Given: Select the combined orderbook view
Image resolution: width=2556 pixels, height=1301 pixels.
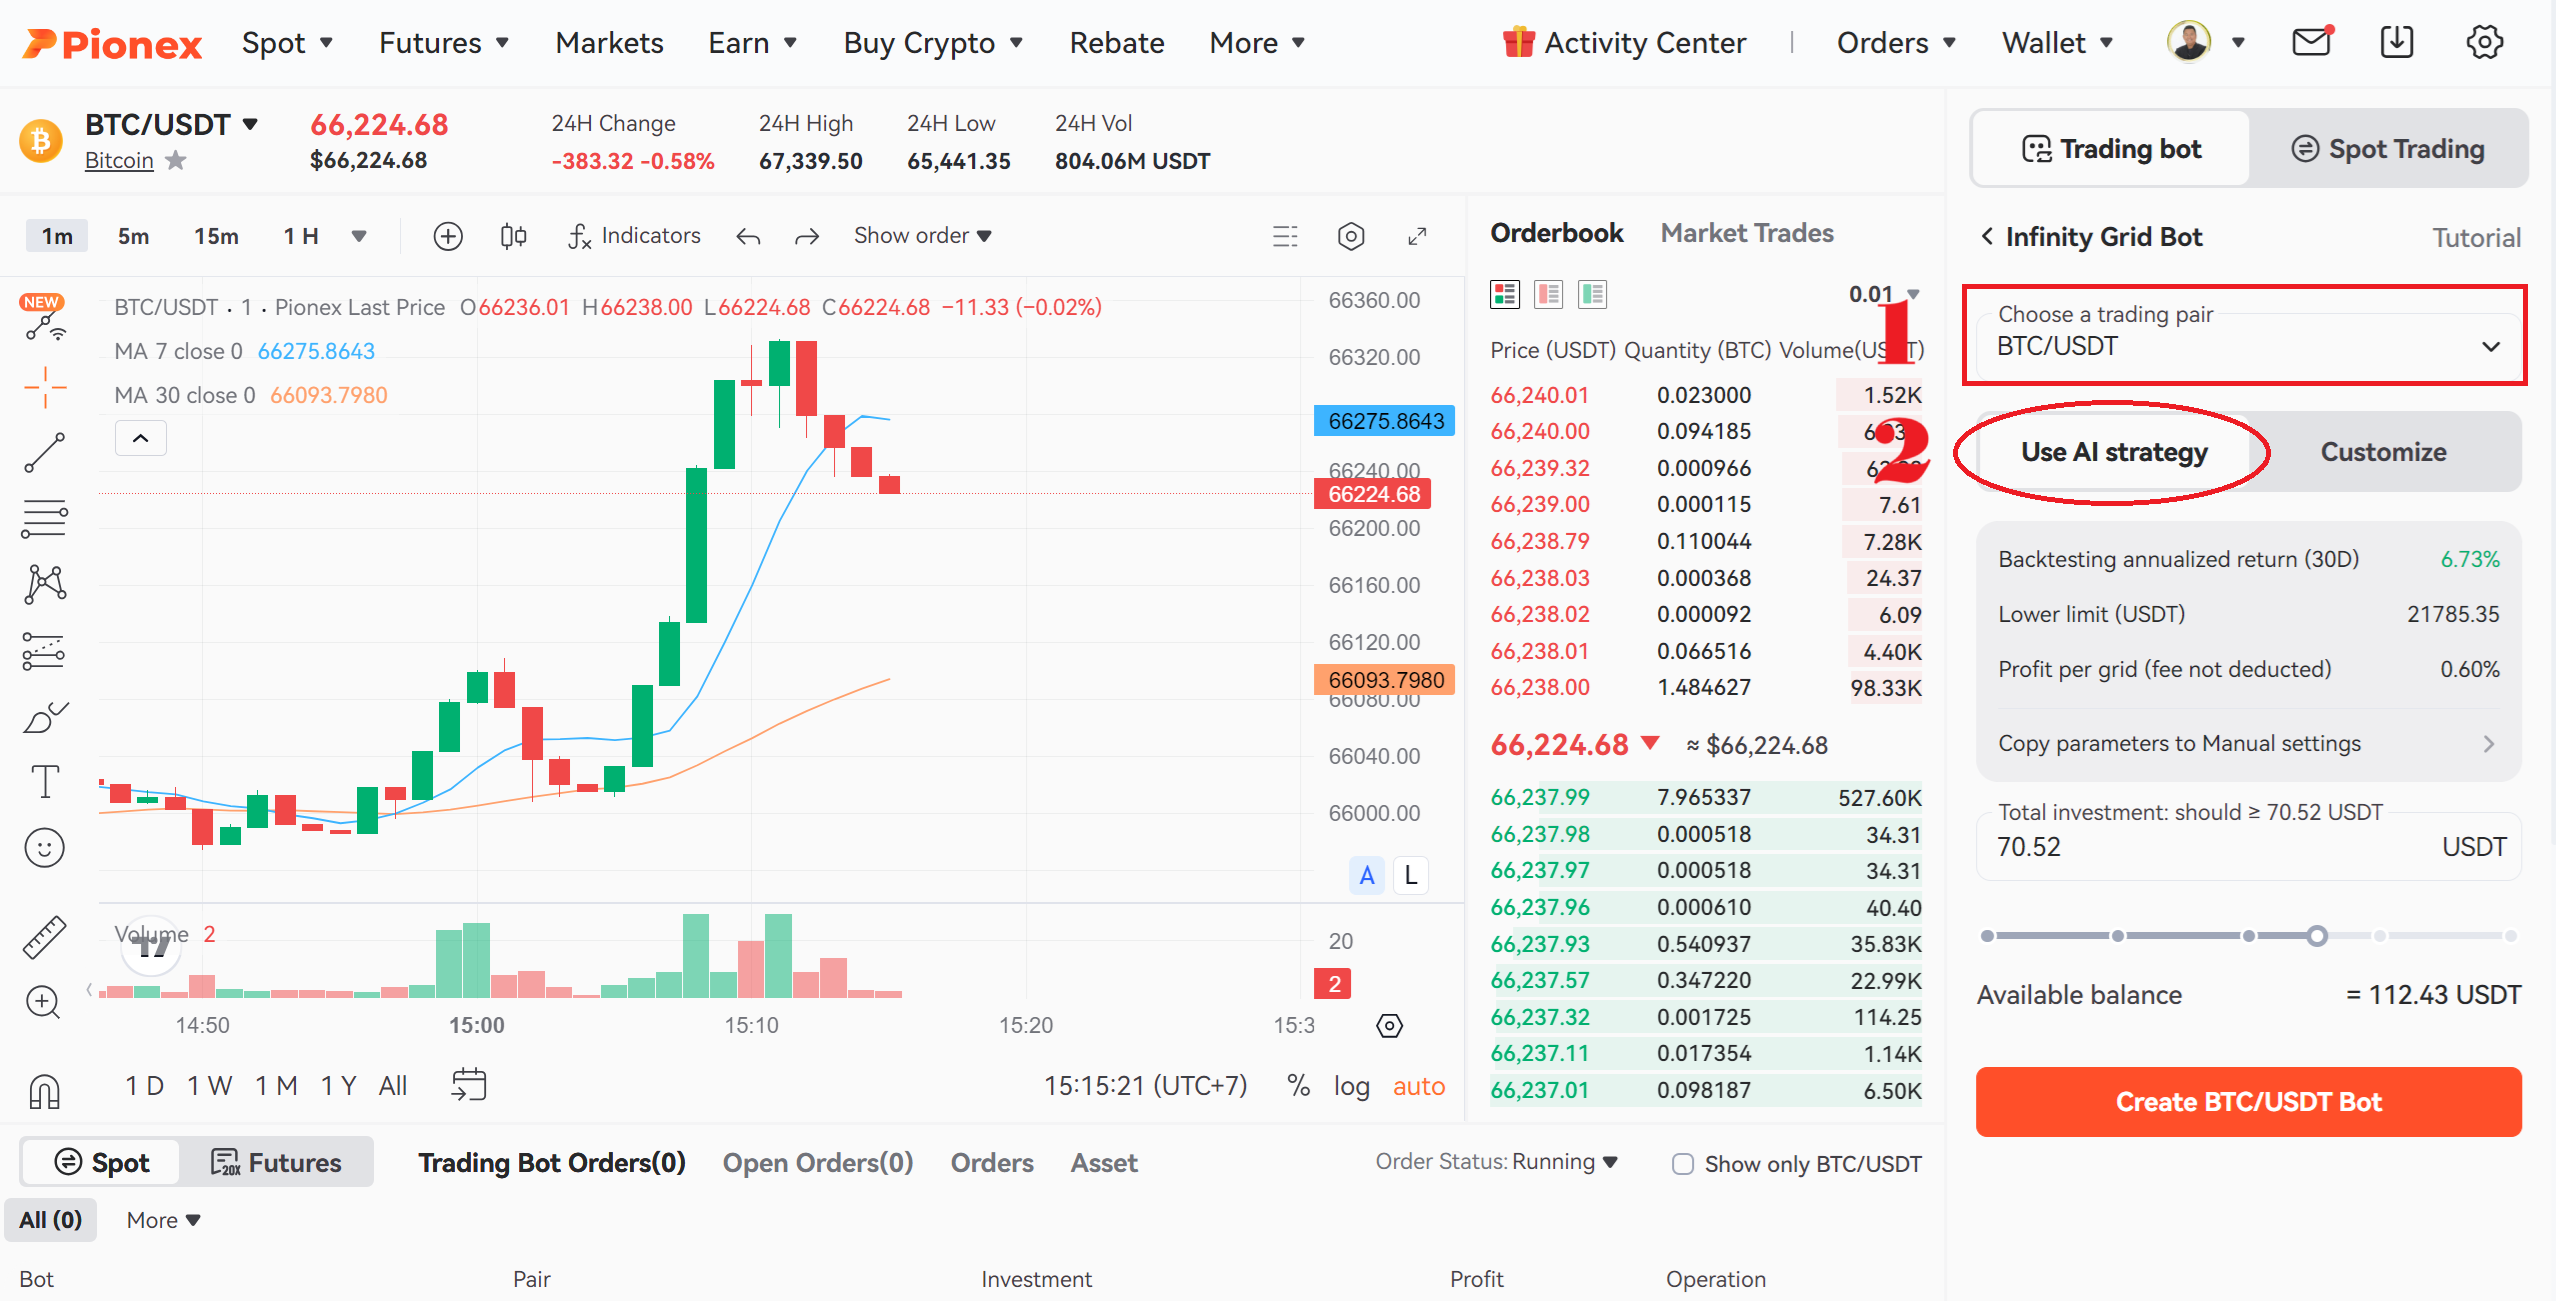Looking at the screenshot, I should tap(1504, 294).
